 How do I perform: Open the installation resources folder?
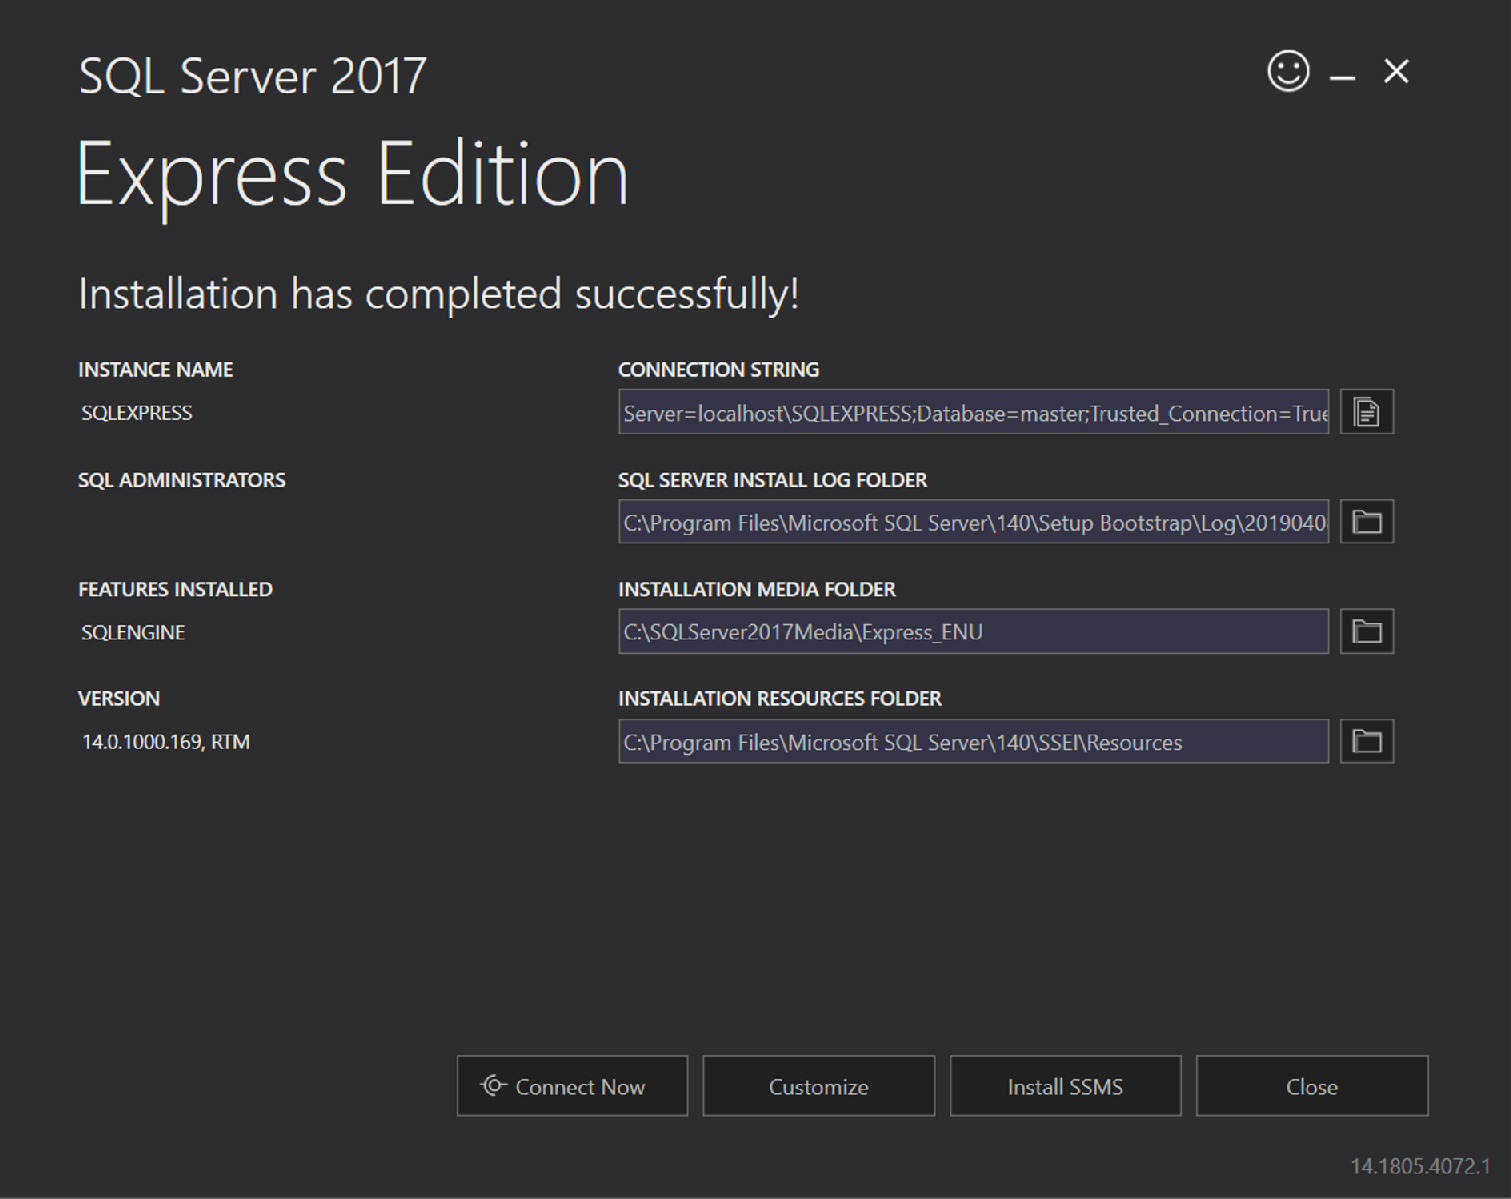(1366, 740)
